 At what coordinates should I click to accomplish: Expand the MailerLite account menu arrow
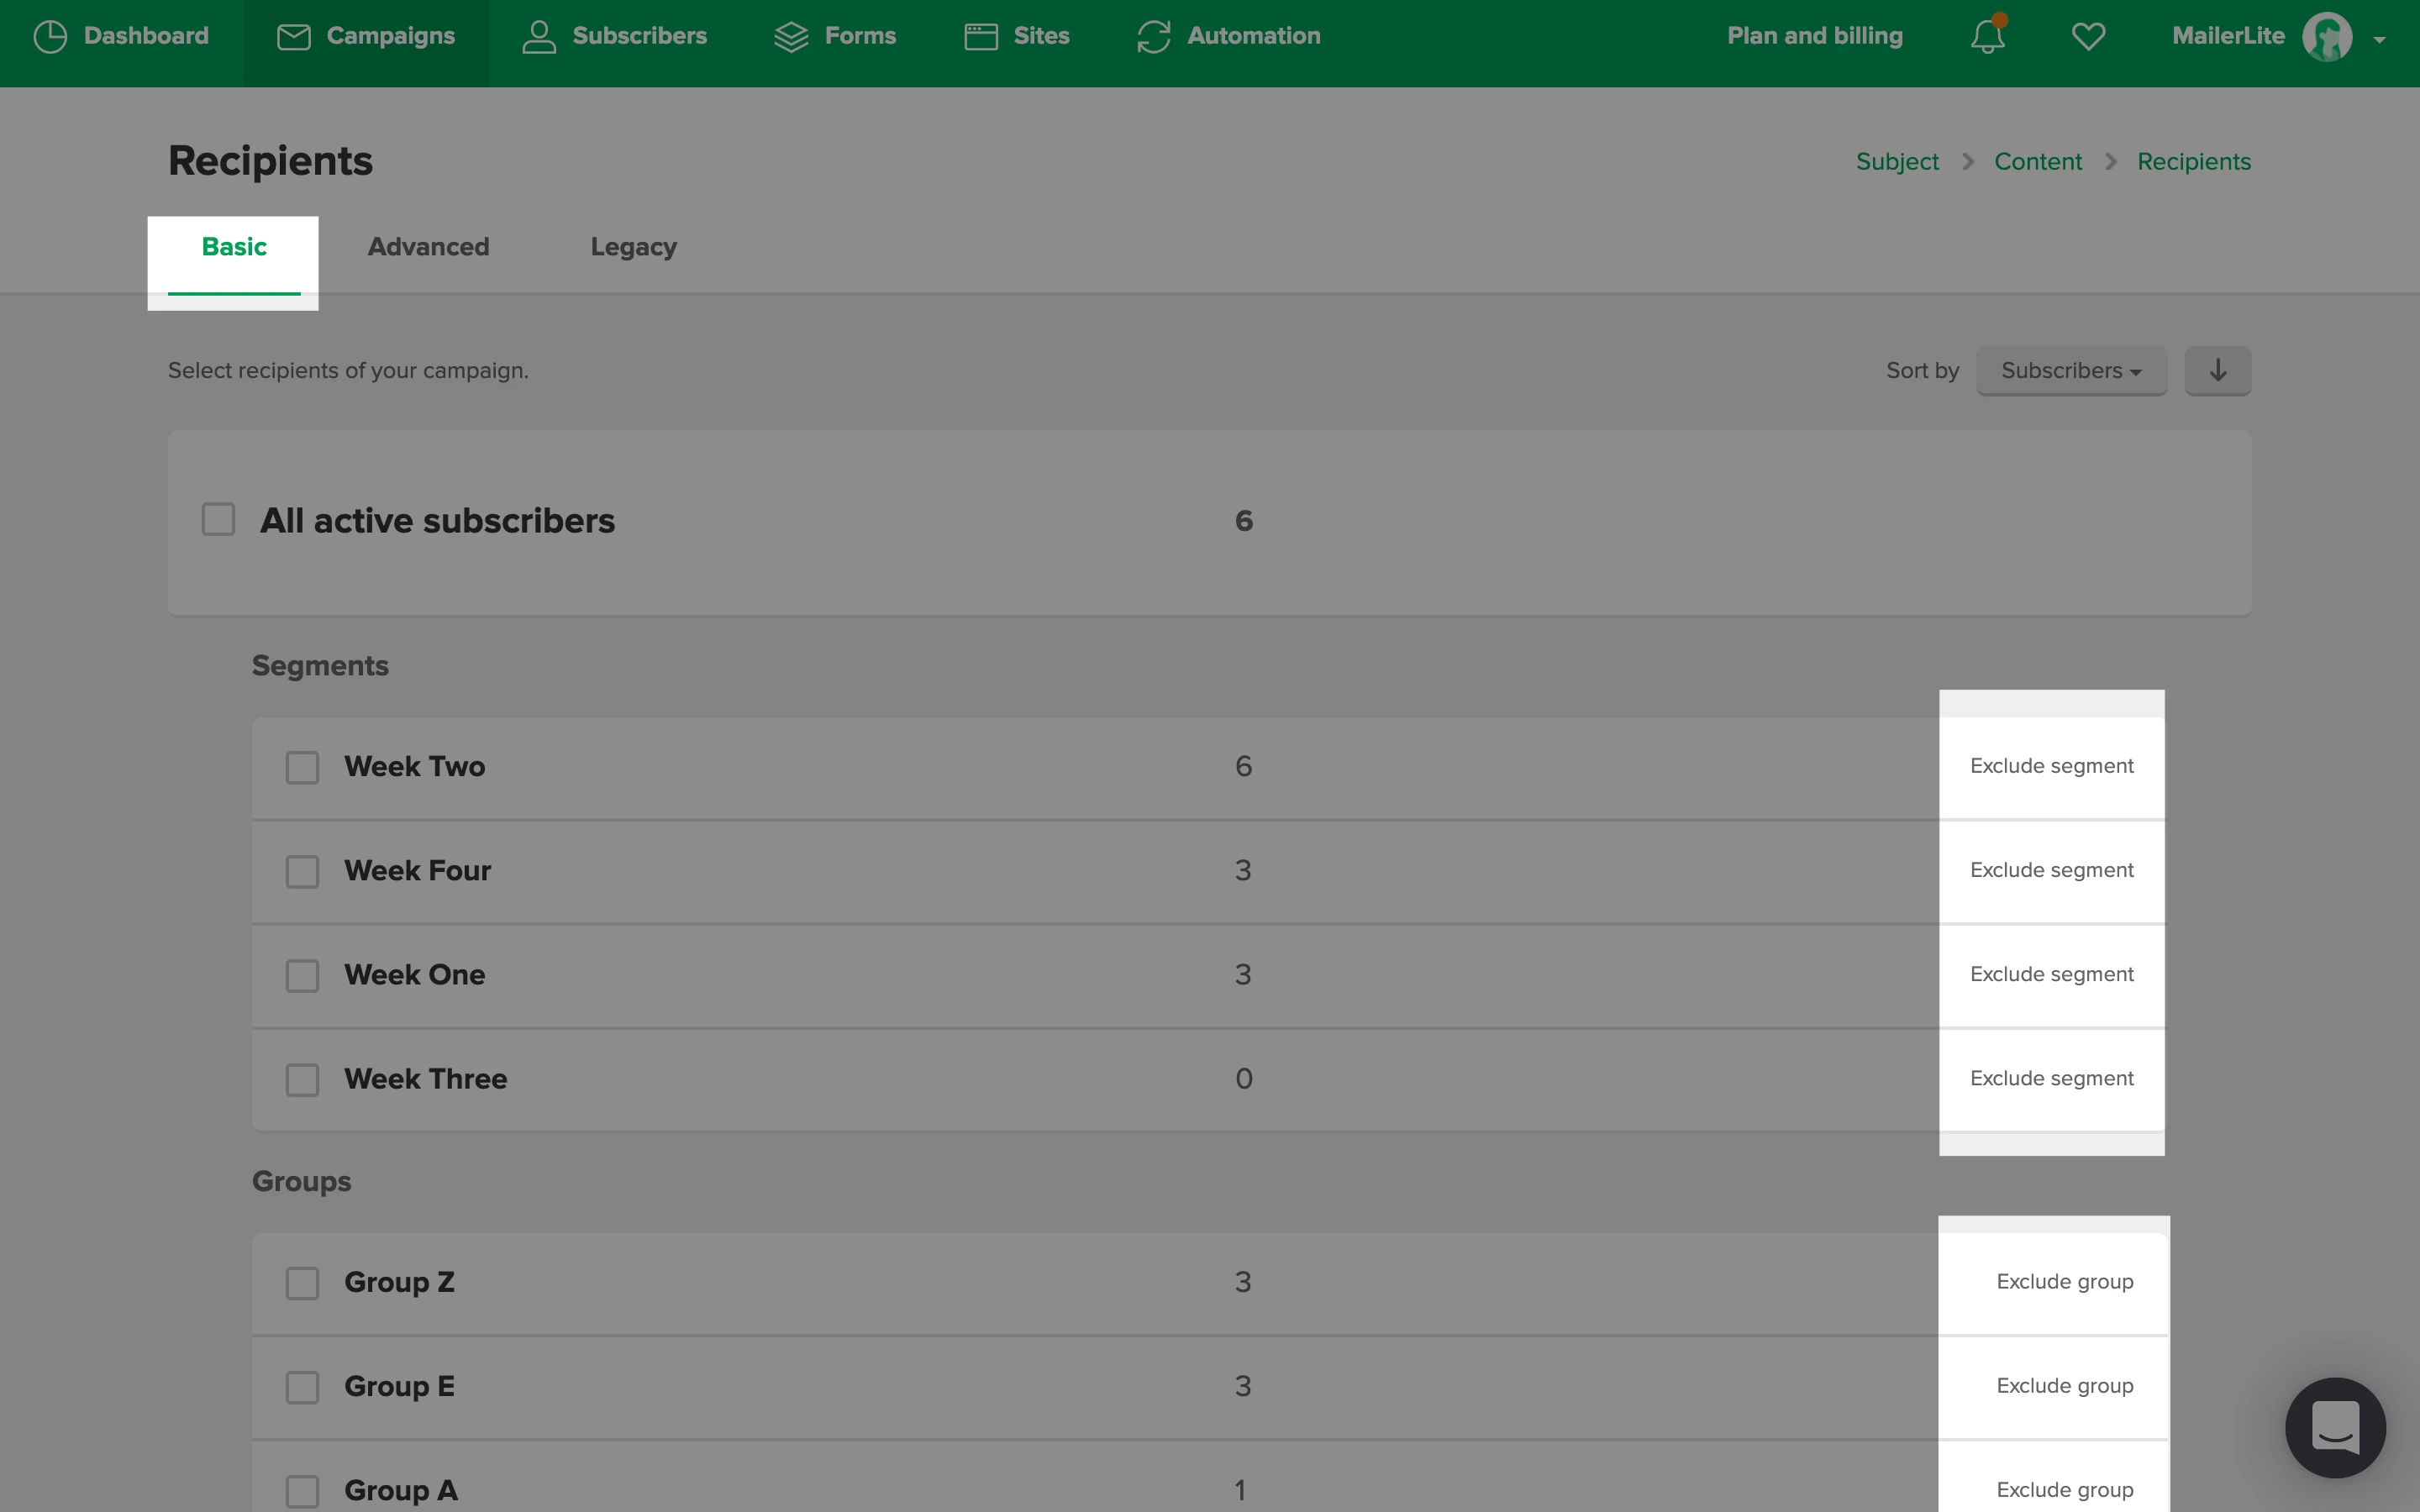point(2379,40)
